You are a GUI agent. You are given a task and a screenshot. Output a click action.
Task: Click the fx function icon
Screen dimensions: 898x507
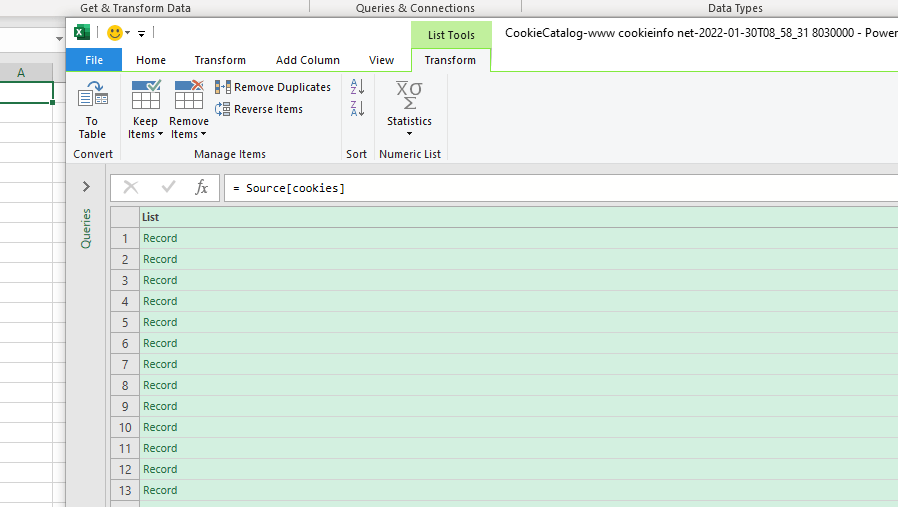click(201, 187)
